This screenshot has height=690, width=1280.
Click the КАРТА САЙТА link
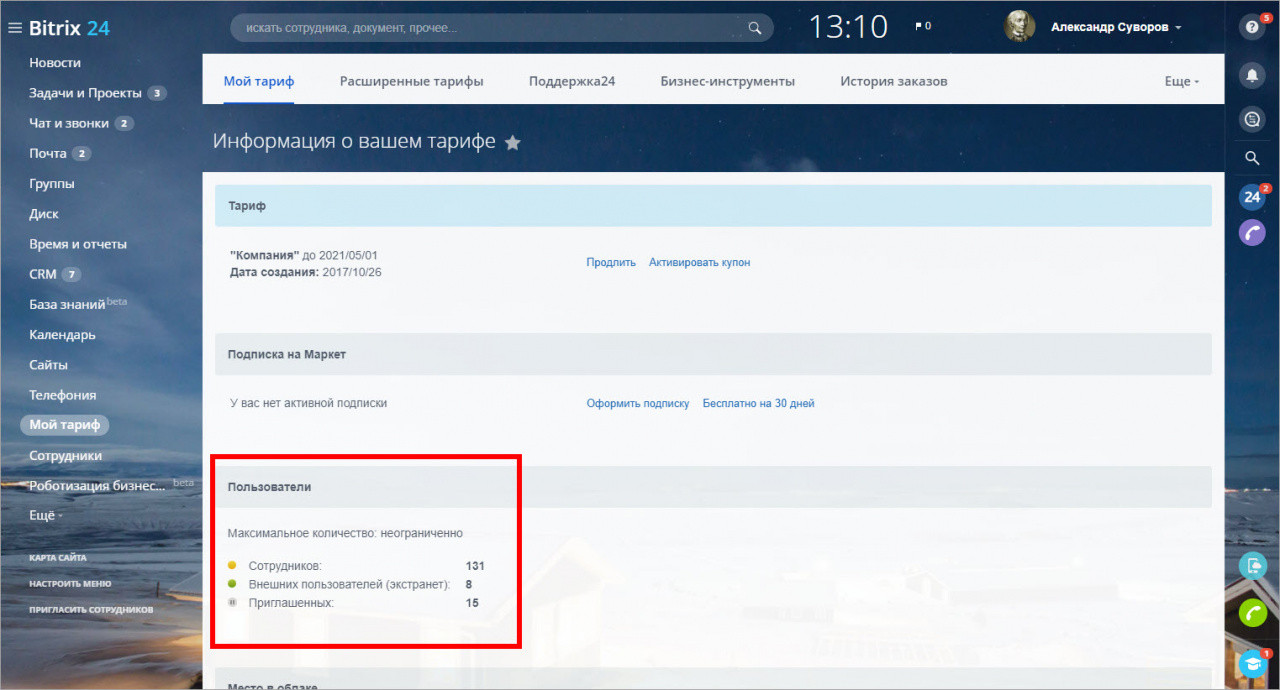58,557
